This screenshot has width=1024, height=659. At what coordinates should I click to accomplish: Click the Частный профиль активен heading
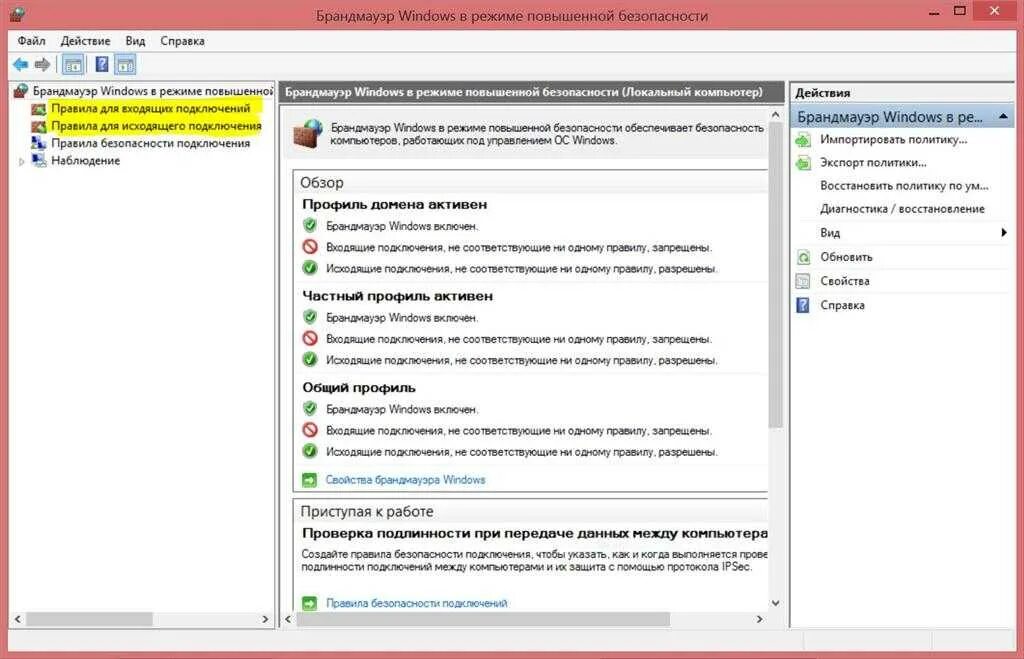[x=398, y=296]
